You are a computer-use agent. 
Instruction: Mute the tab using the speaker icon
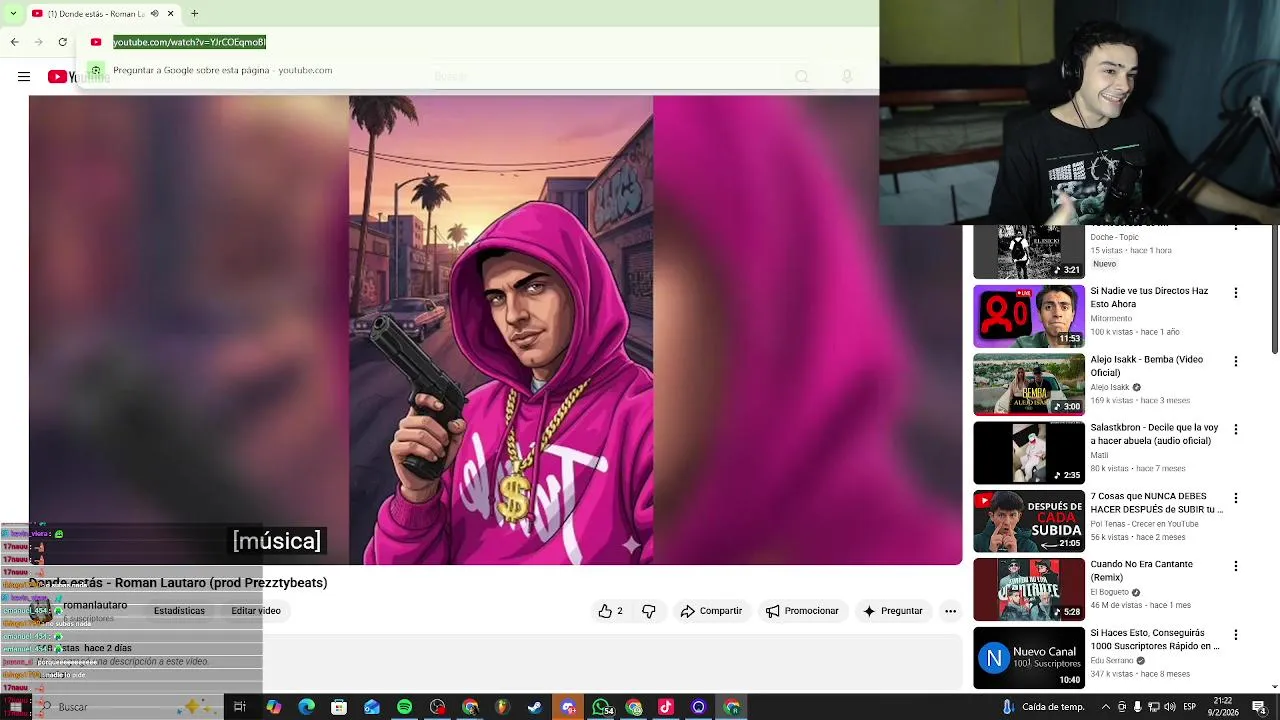[154, 14]
